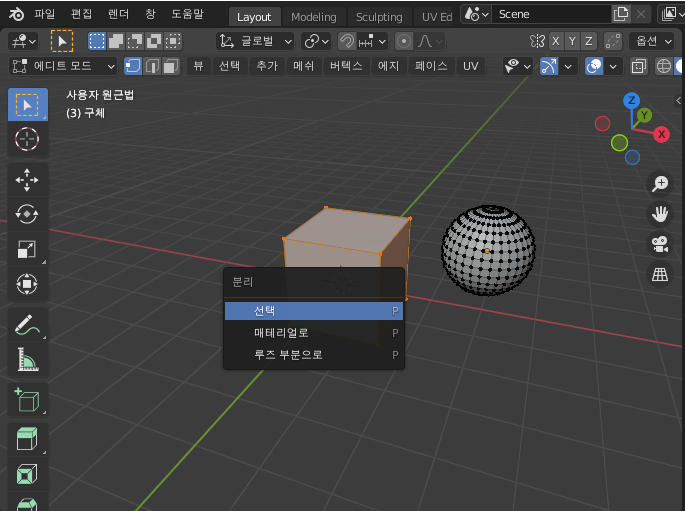Open proportional falloff curve dropdown
685x511 pixels.
(430, 41)
